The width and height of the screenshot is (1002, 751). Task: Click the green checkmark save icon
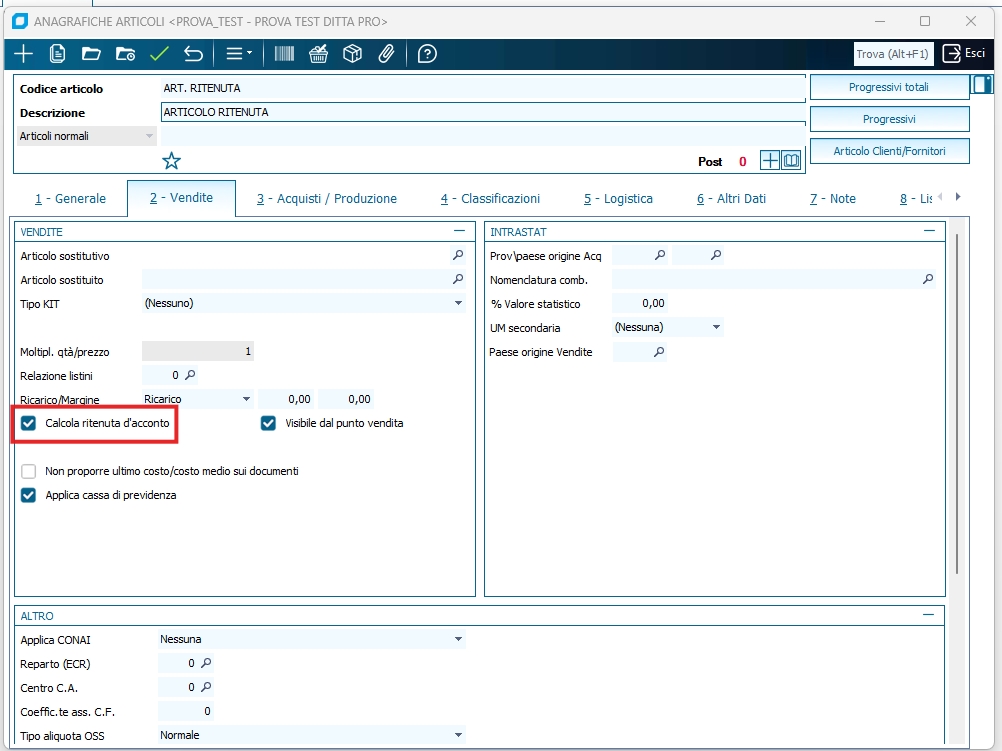159,54
